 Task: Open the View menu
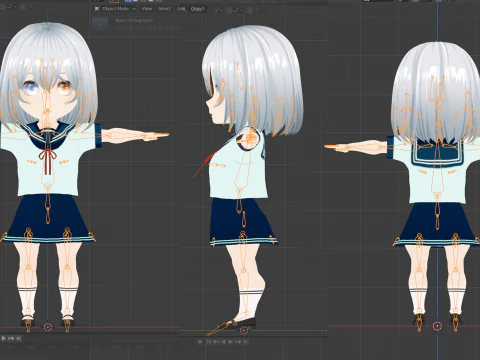click(x=147, y=9)
